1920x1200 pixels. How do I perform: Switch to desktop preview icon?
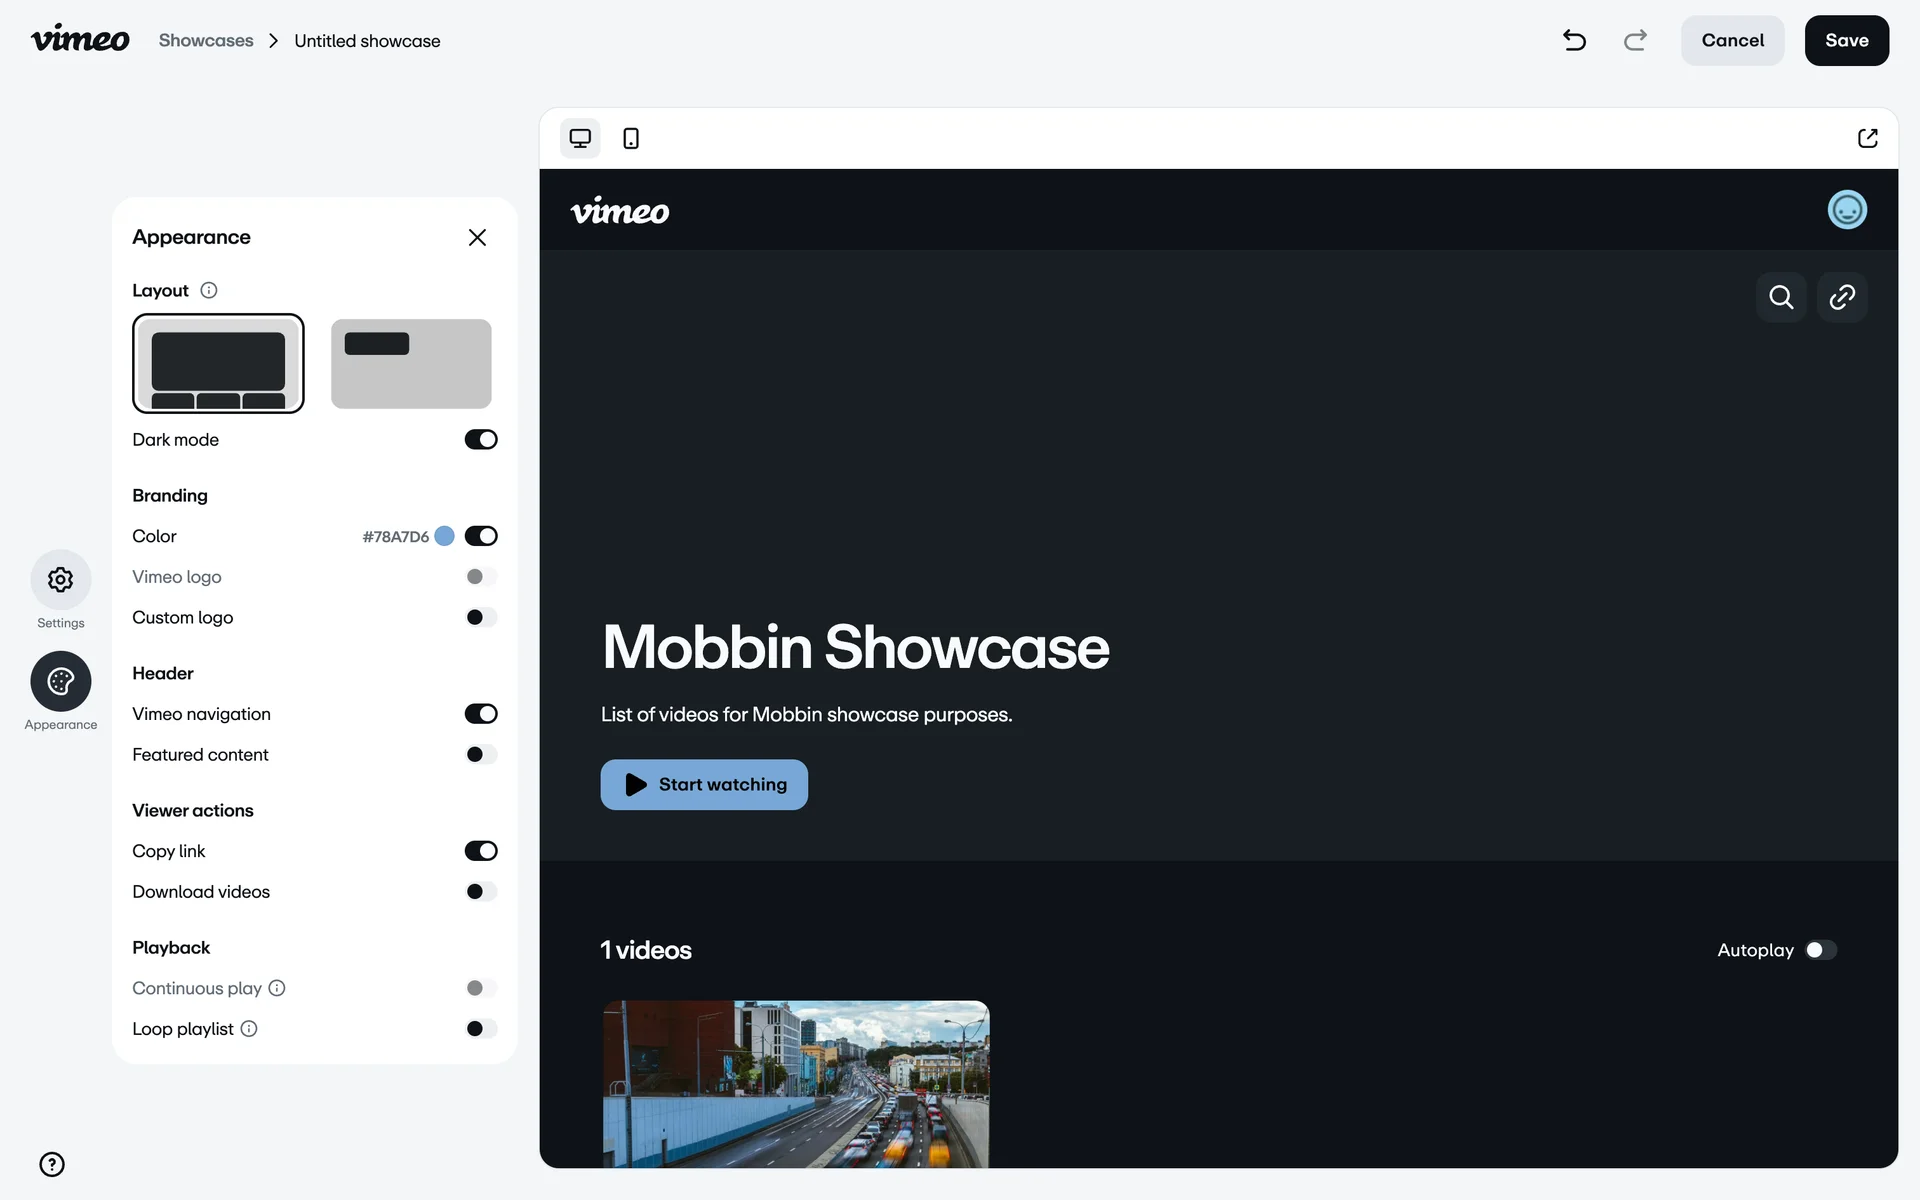(580, 138)
